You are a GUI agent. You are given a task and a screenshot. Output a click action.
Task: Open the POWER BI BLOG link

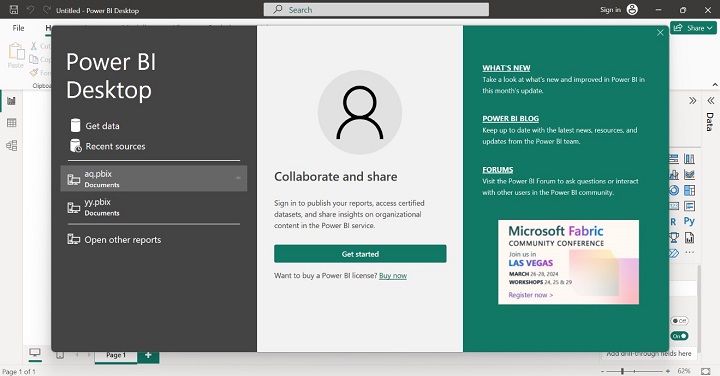tap(510, 118)
